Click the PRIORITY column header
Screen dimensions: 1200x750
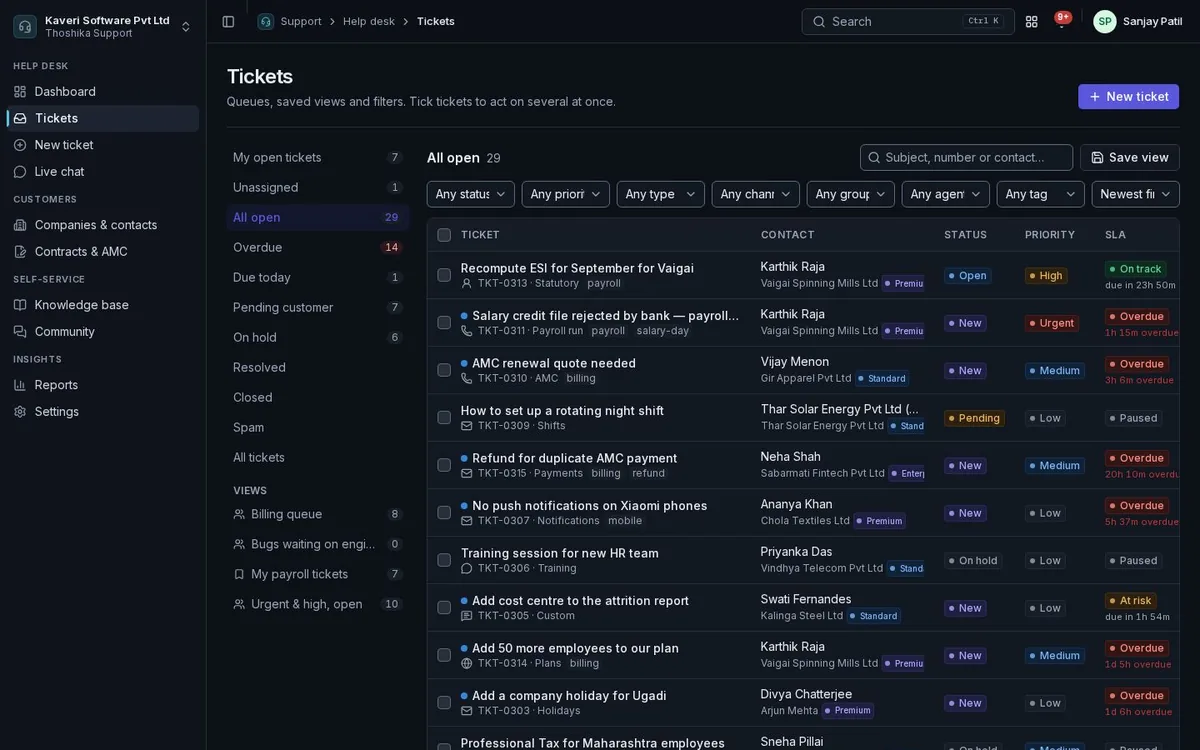1050,235
